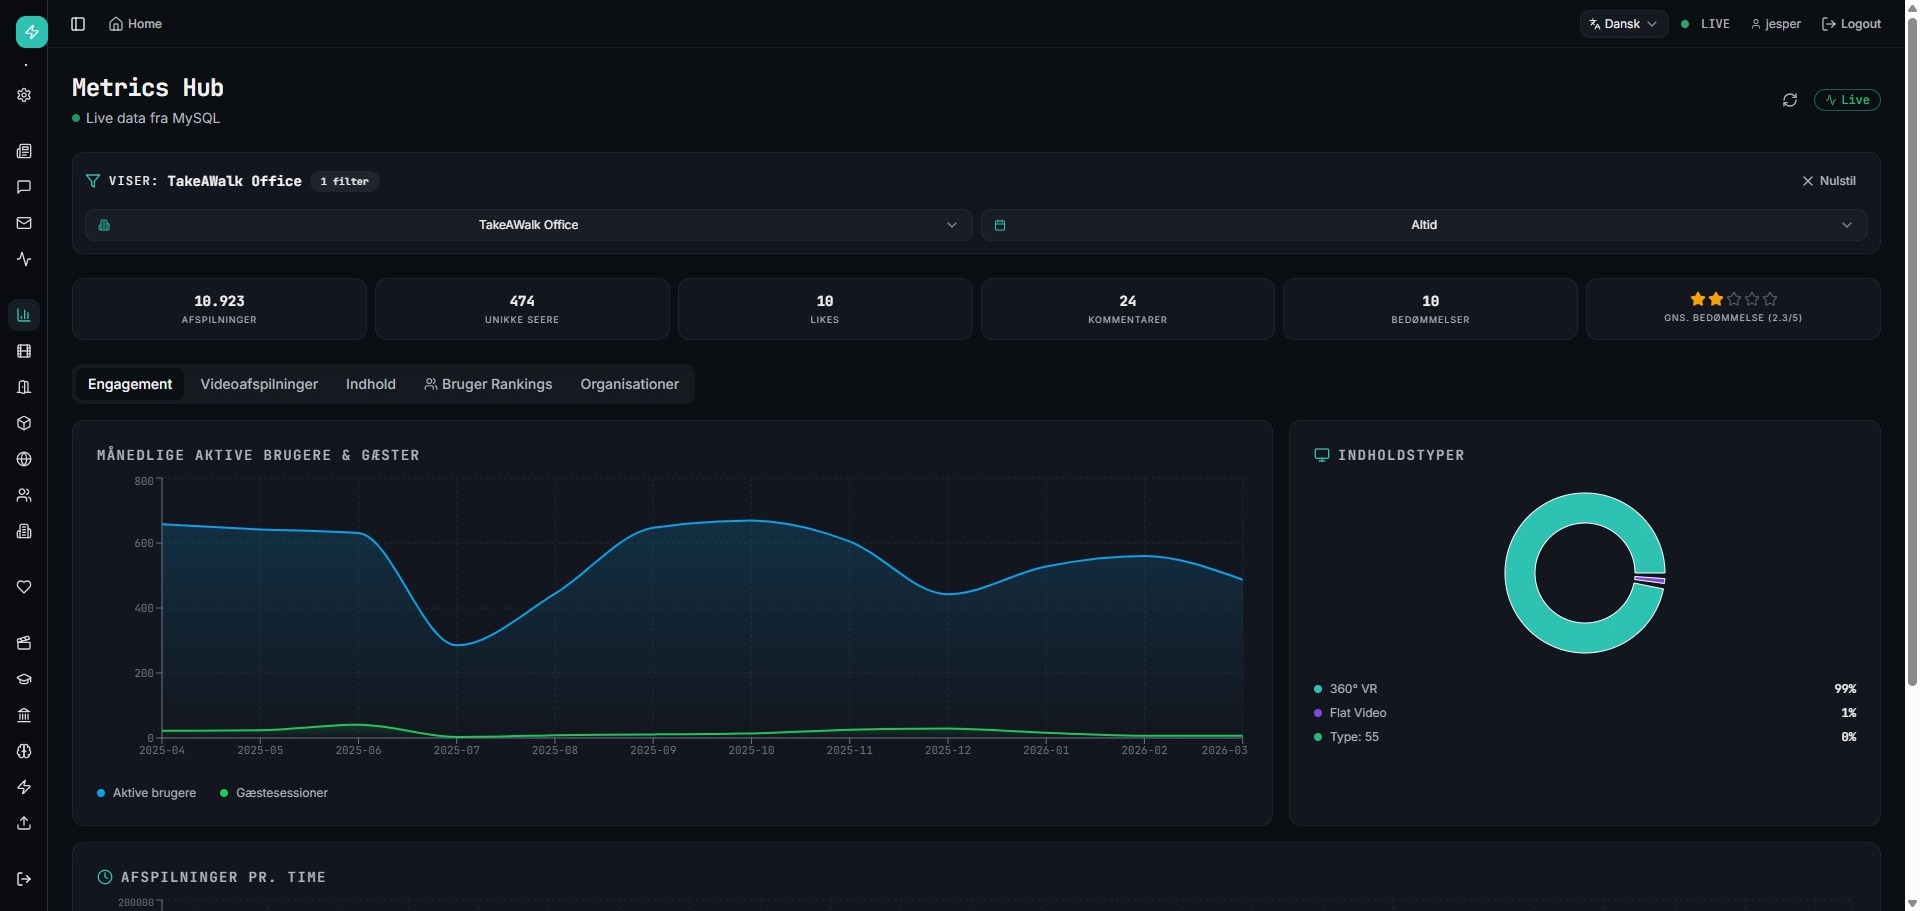The width and height of the screenshot is (1920, 911).
Task: Click the 360° VR legend color dot
Action: pos(1318,689)
